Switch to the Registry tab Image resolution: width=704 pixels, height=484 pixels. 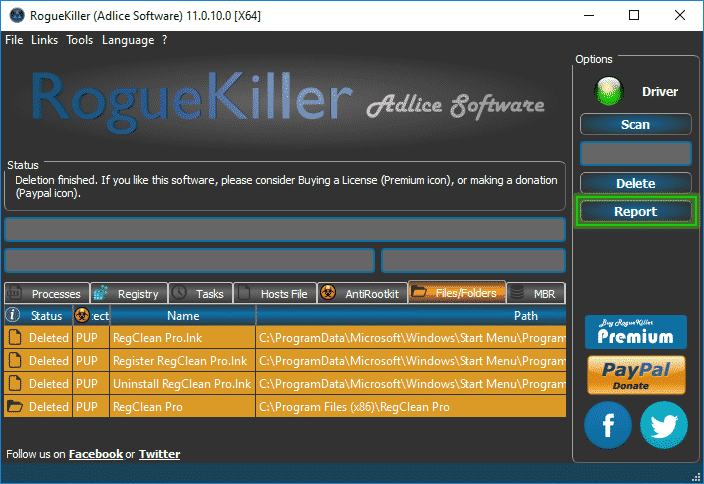127,294
